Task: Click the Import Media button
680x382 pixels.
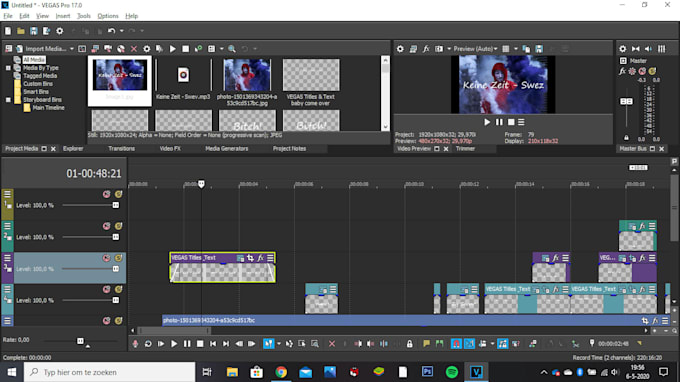Action: (42, 49)
